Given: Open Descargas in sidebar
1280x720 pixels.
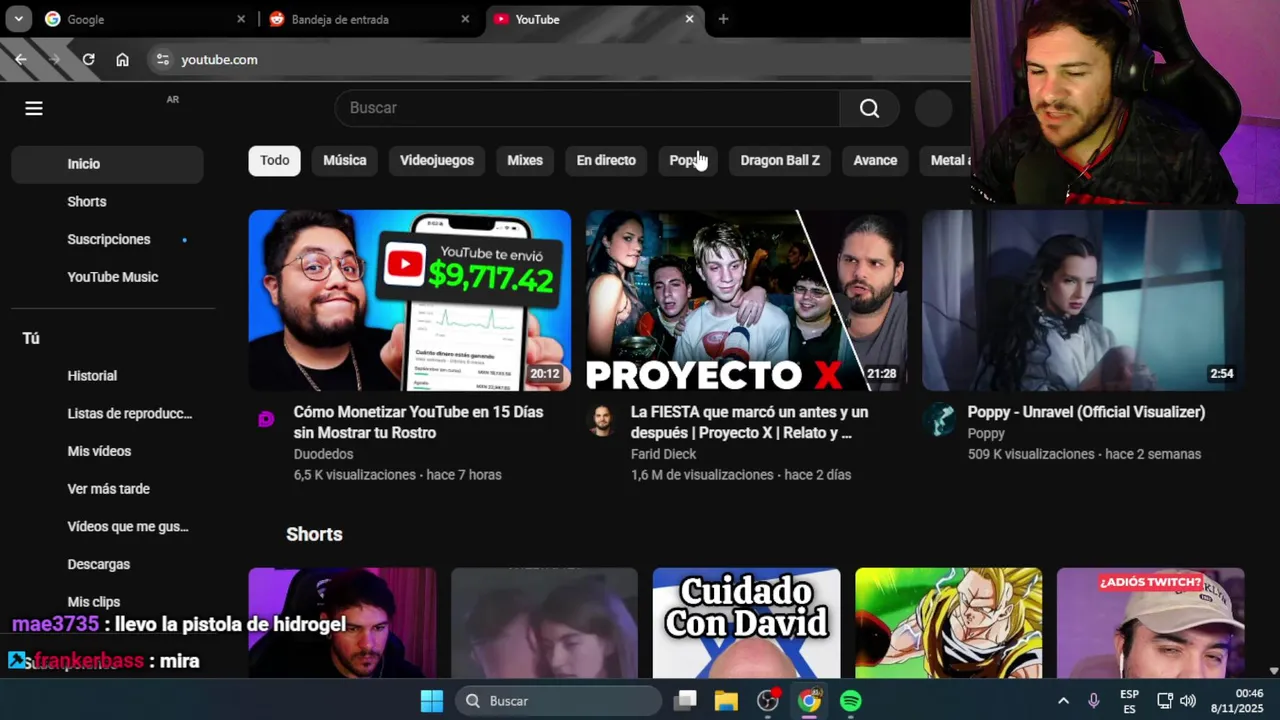Looking at the screenshot, I should coord(107,564).
